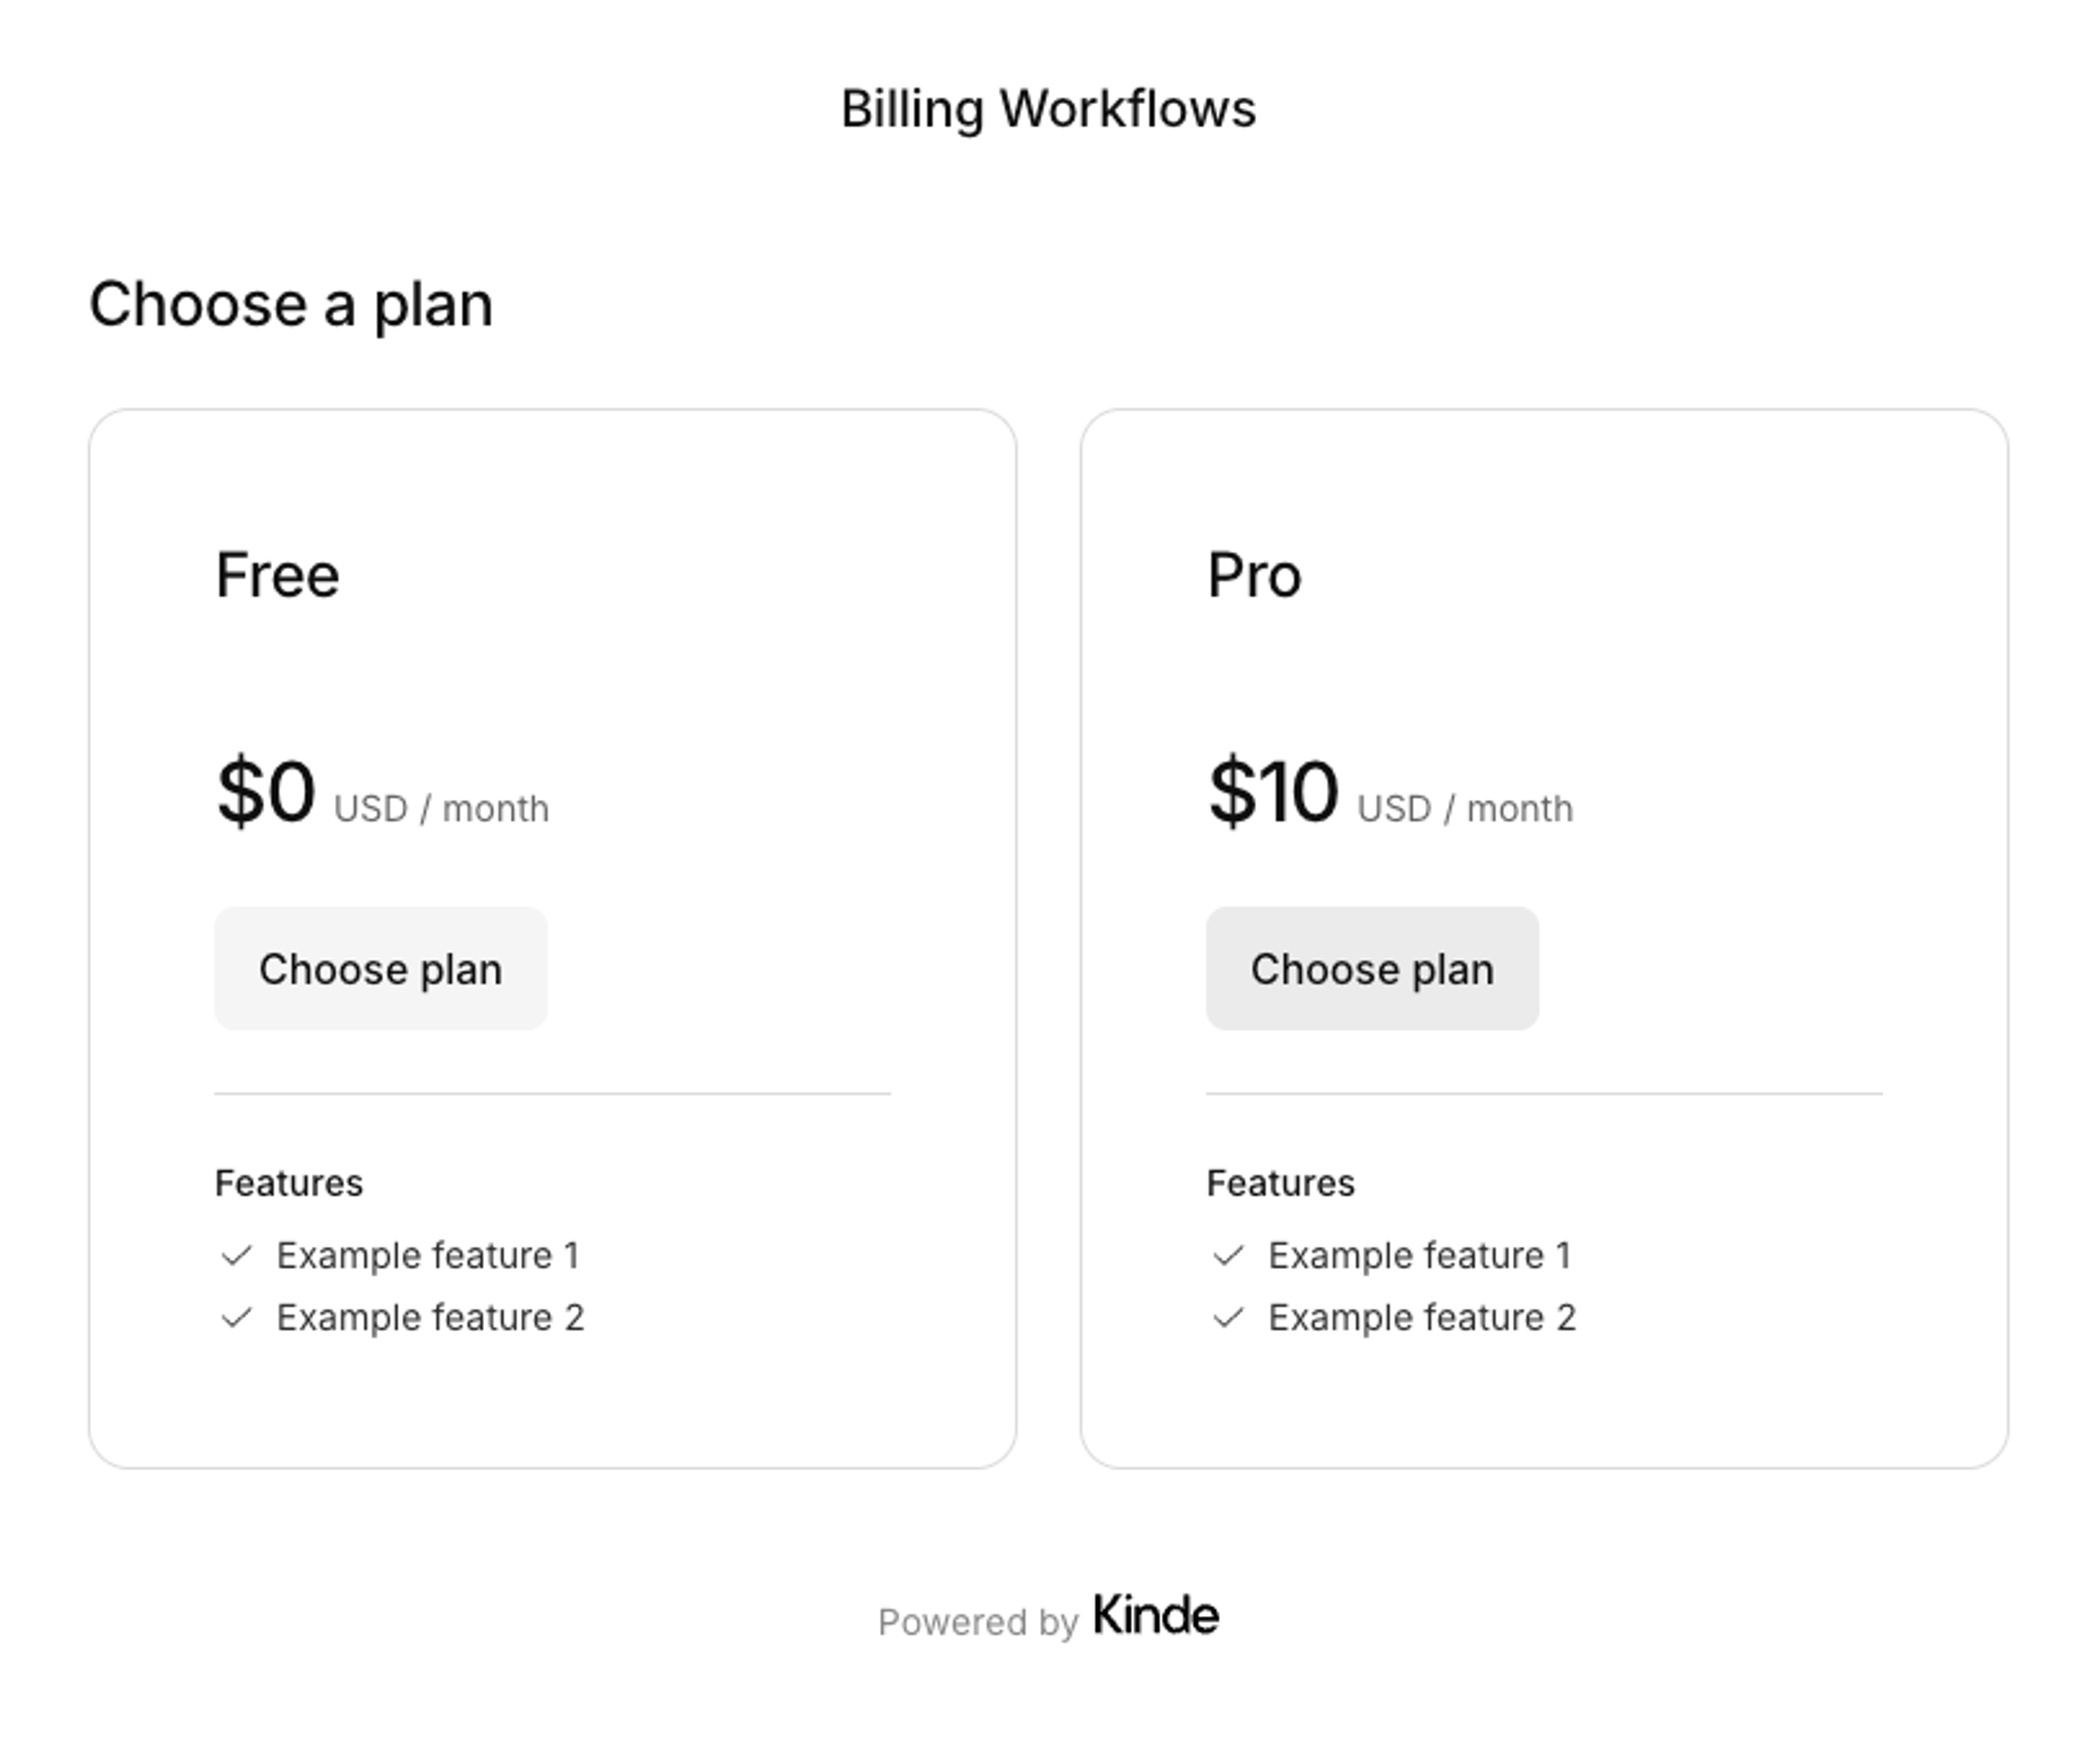Viewport: 2100px width, 1746px height.
Task: Select Example feature 1 text under Pro
Action: point(1420,1255)
